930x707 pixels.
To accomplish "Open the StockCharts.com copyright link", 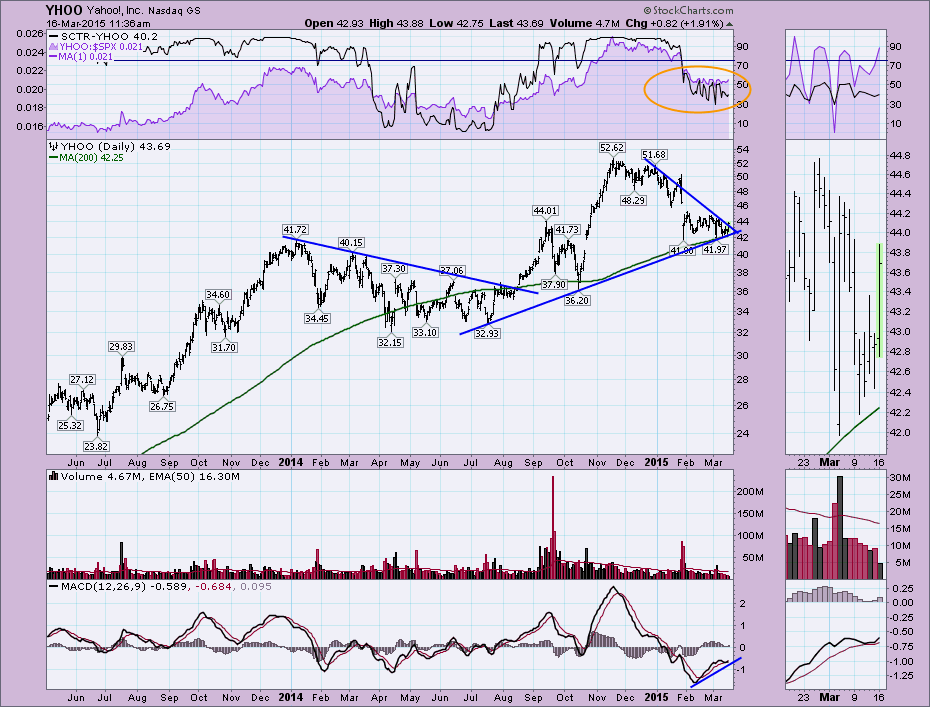I will point(688,11).
